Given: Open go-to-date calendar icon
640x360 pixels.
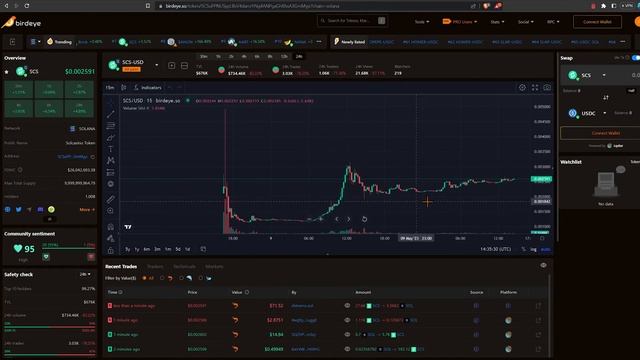Looking at the screenshot, I should tap(203, 249).
